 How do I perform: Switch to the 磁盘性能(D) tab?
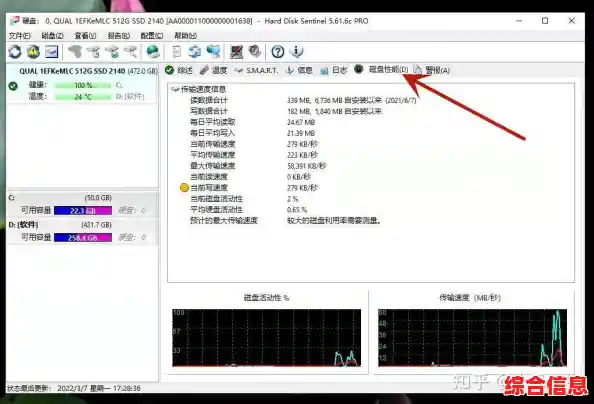pyautogui.click(x=381, y=69)
